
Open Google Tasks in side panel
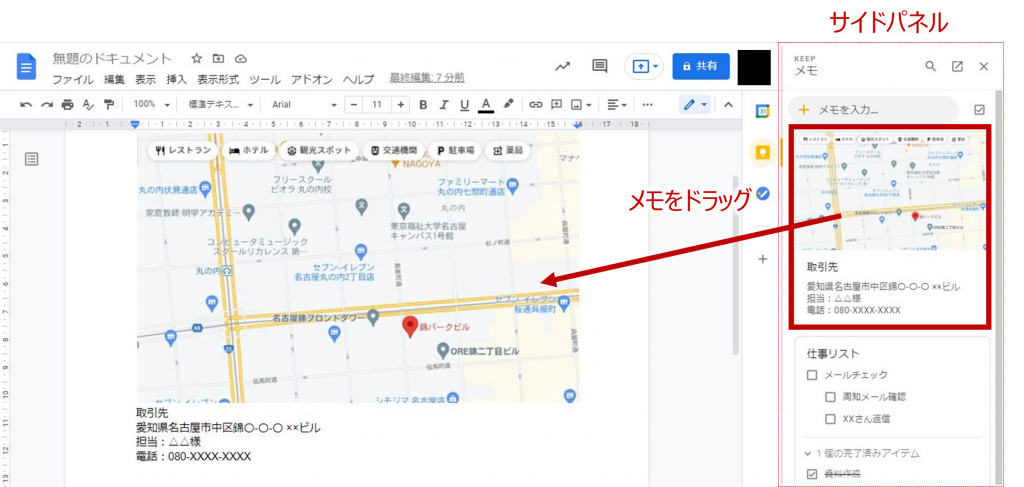(762, 194)
